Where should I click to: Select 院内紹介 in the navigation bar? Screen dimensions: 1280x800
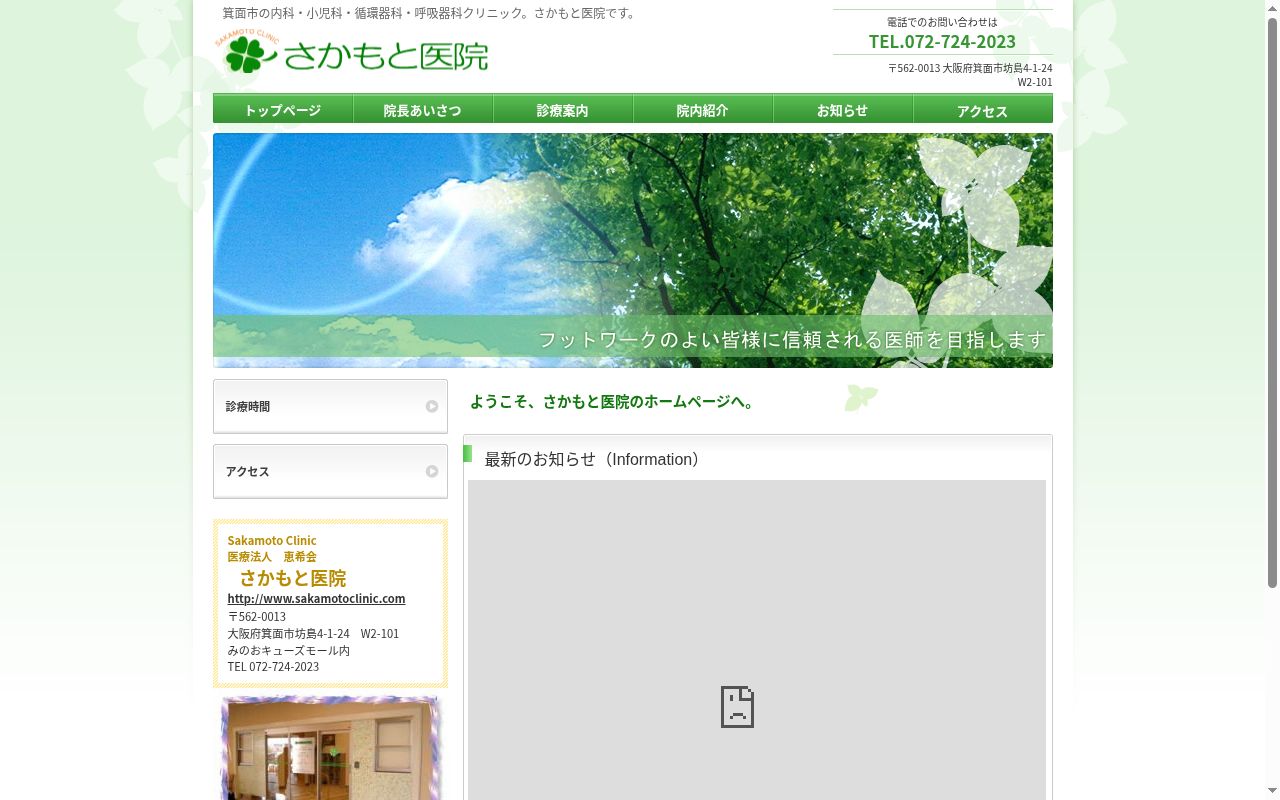(703, 109)
